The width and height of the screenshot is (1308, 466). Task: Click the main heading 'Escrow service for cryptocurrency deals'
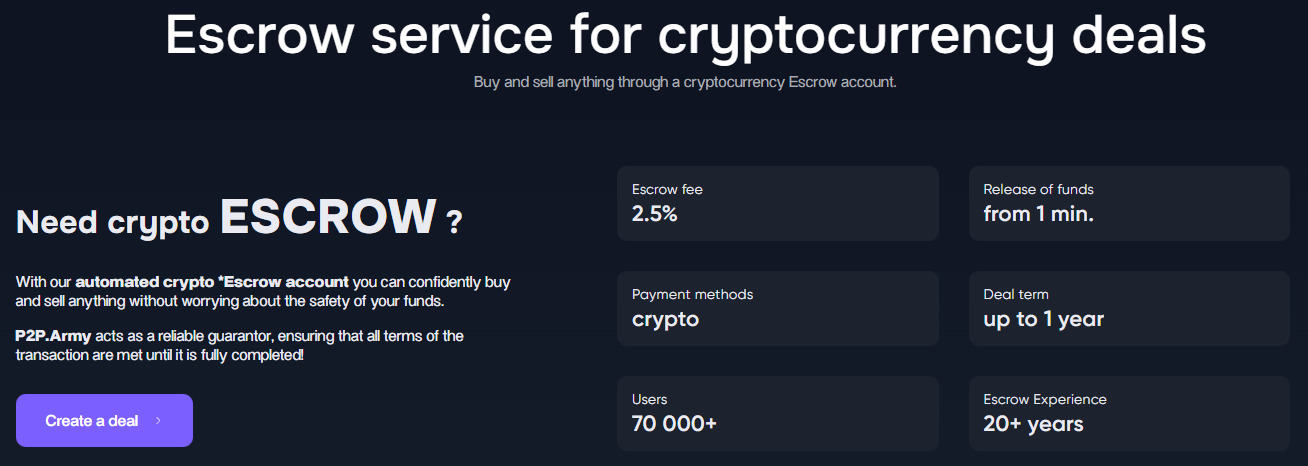pyautogui.click(x=685, y=35)
